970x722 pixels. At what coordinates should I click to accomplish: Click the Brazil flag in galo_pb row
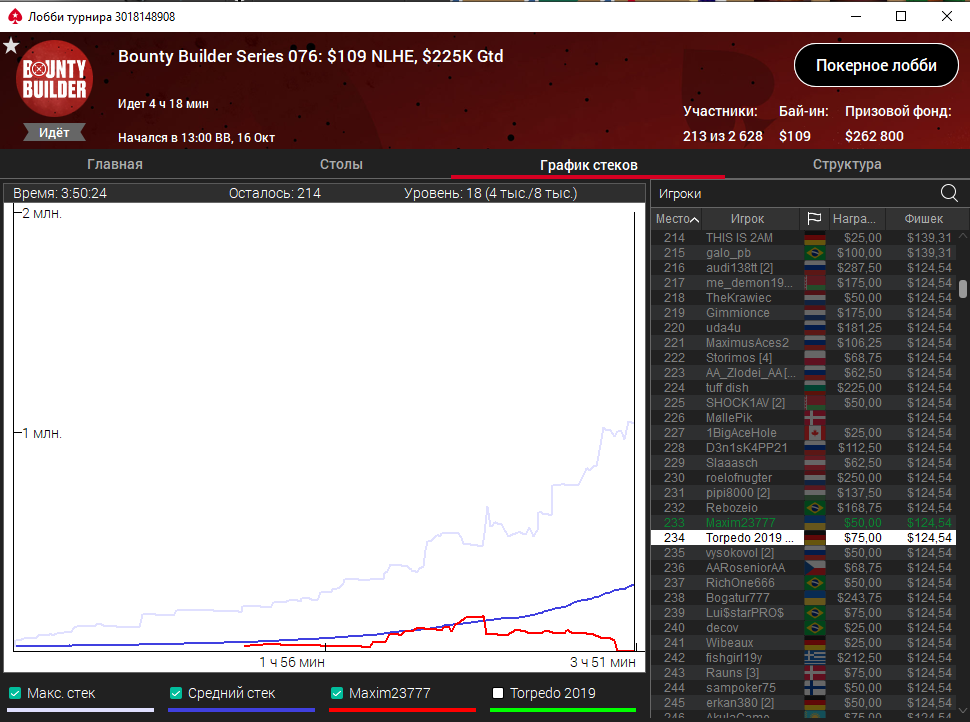coord(815,253)
